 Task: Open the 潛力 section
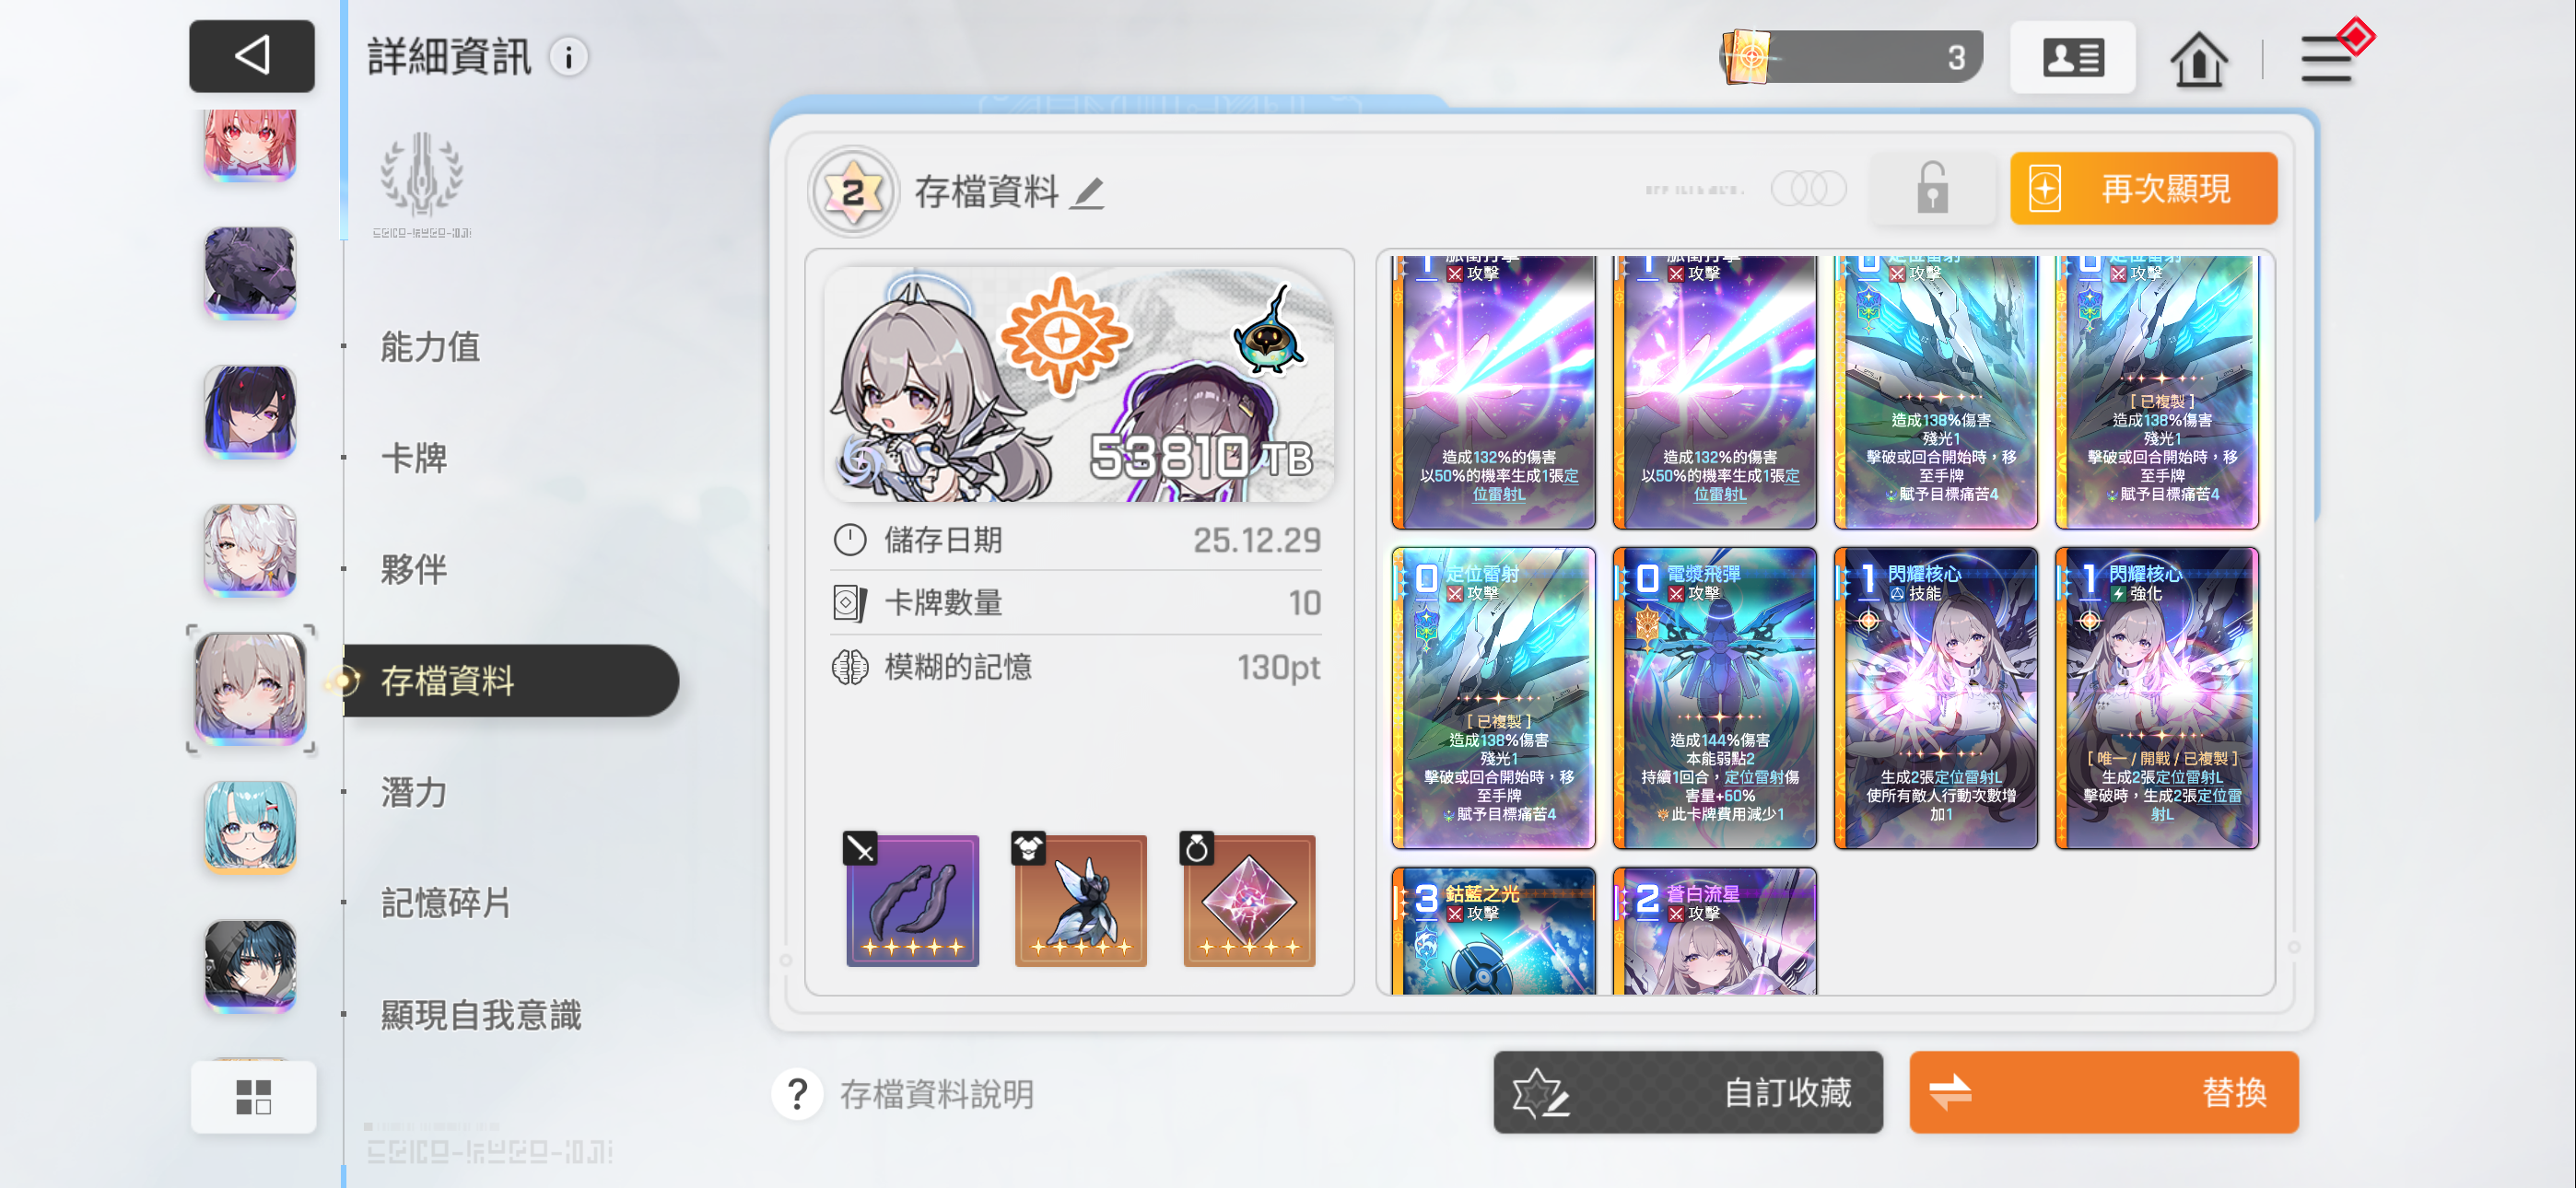pos(414,792)
